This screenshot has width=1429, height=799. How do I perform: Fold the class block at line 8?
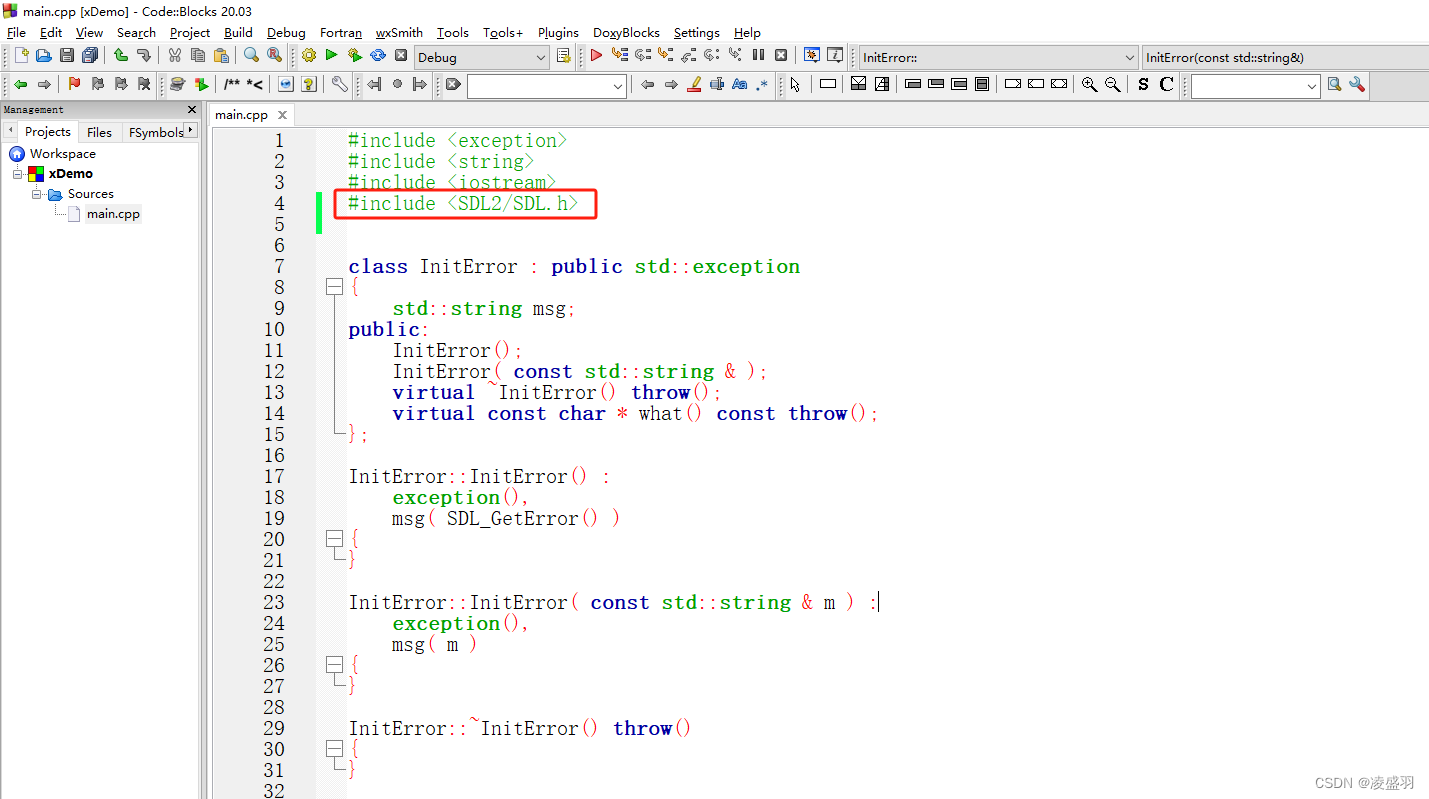click(334, 288)
